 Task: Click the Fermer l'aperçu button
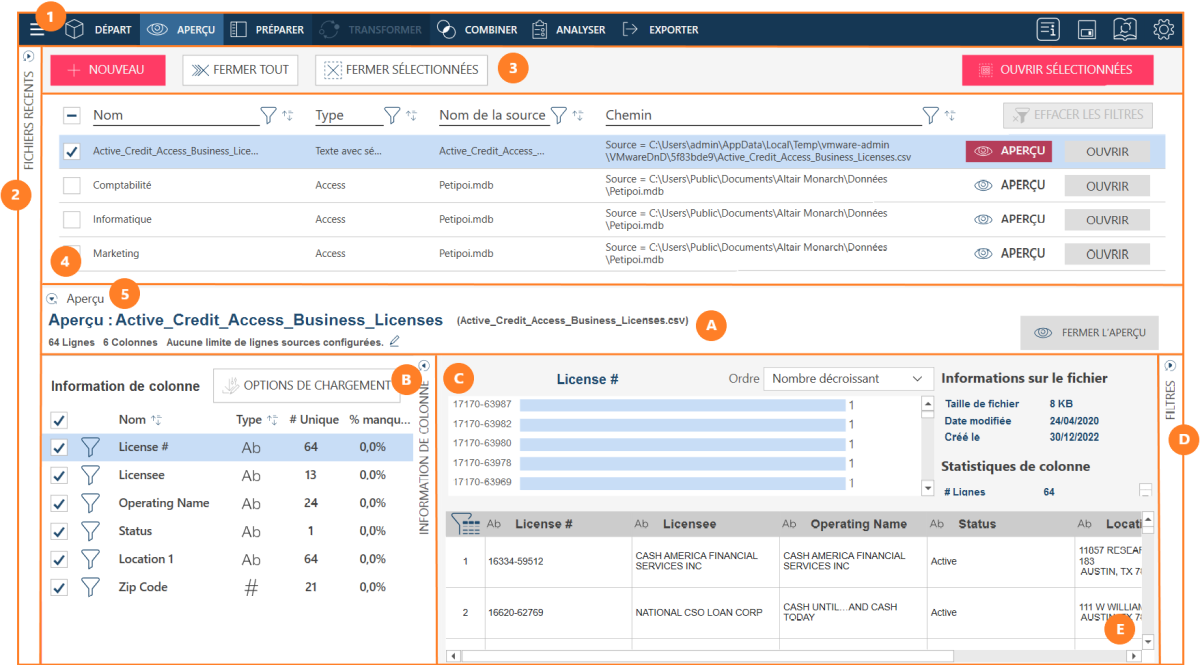[x=1090, y=333]
